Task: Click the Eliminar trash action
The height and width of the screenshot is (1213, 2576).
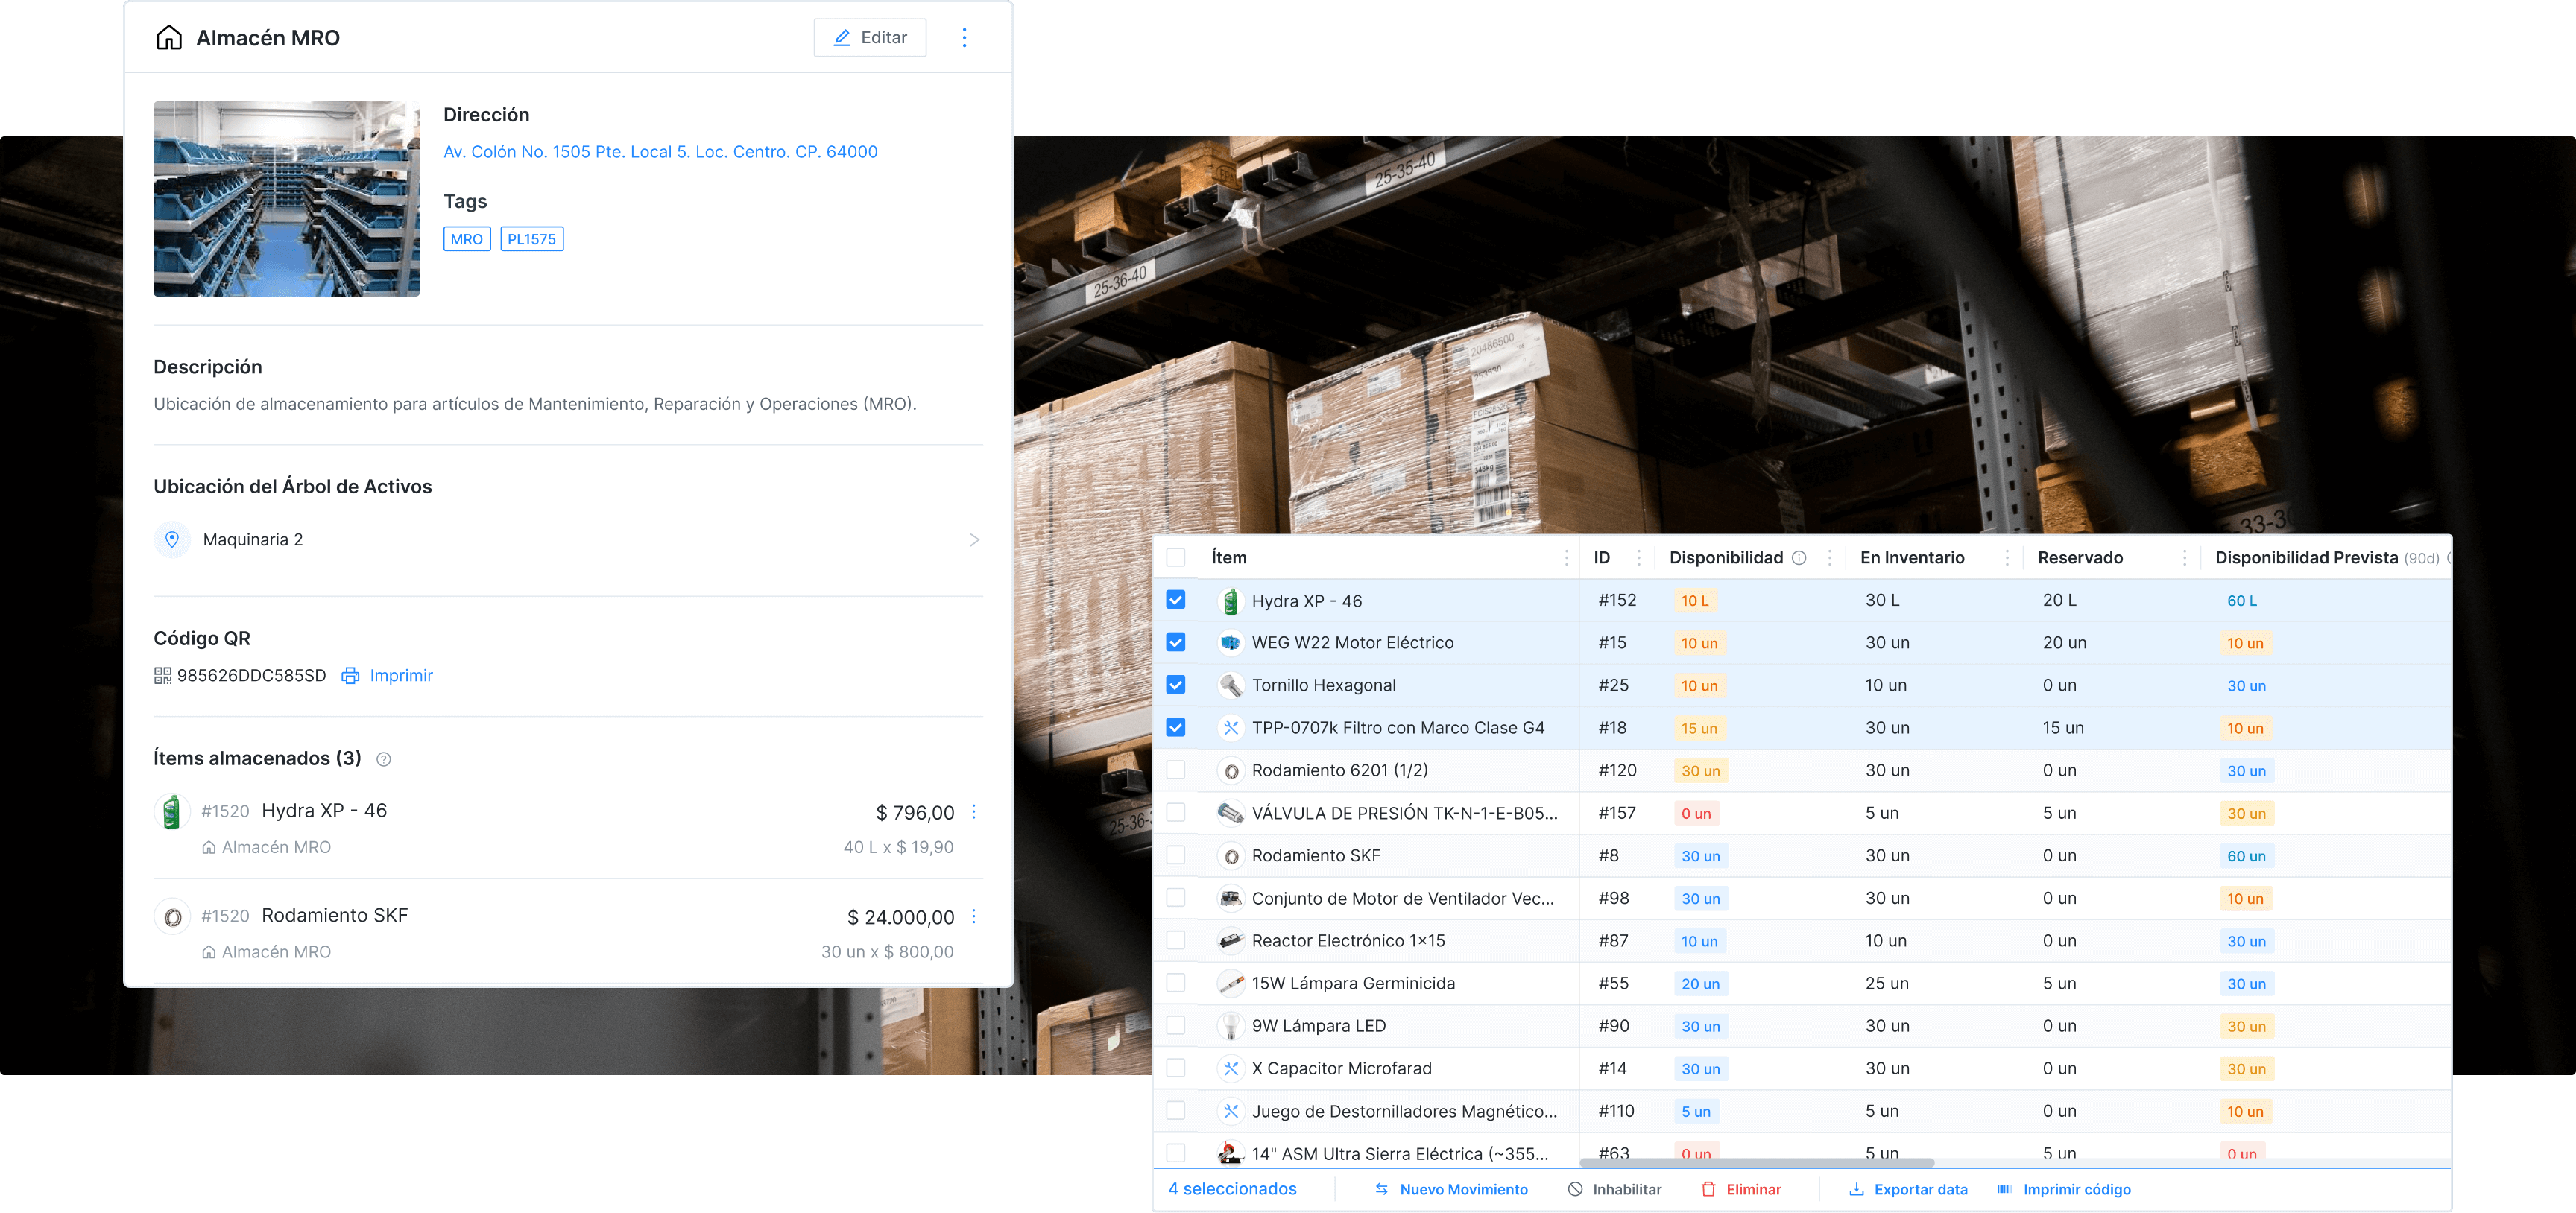Action: coord(1741,1189)
